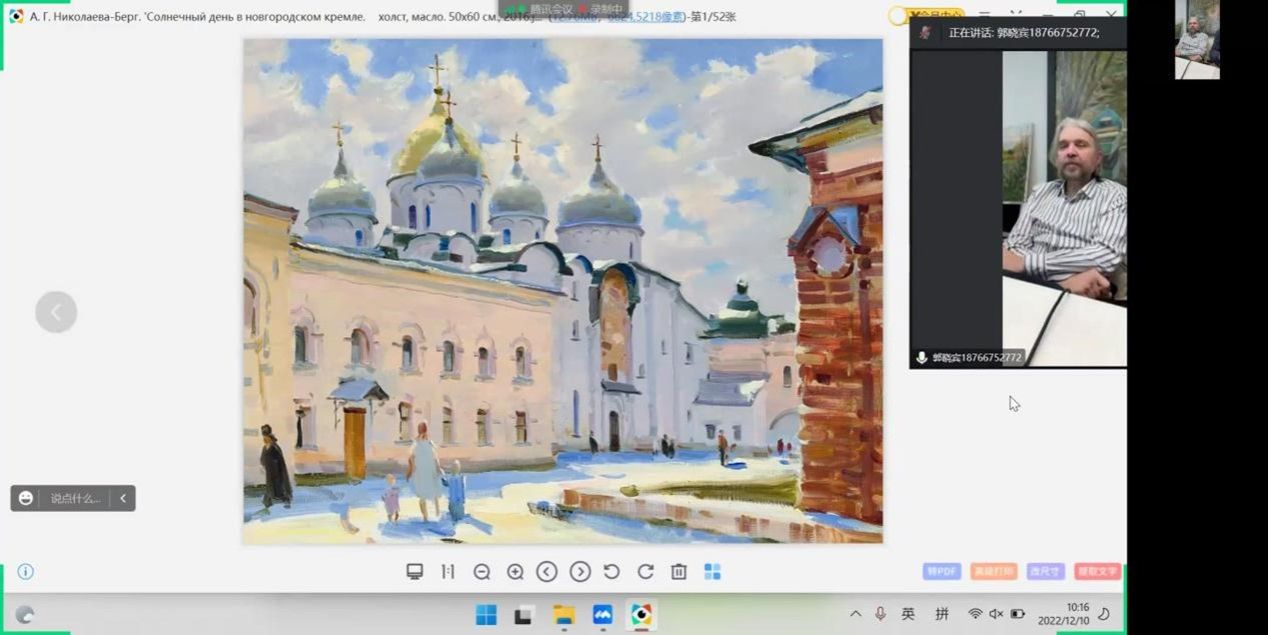Click the orange print button

coord(993,571)
